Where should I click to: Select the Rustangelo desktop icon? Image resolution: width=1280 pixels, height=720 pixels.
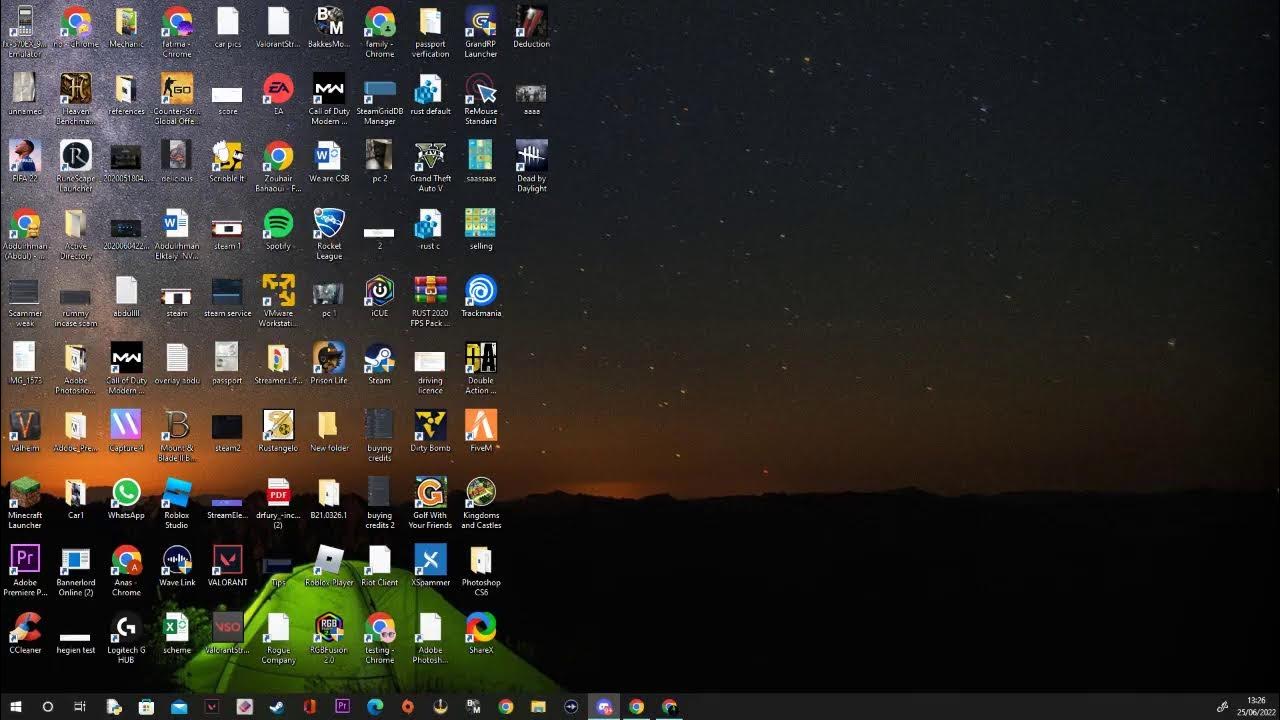(x=278, y=431)
